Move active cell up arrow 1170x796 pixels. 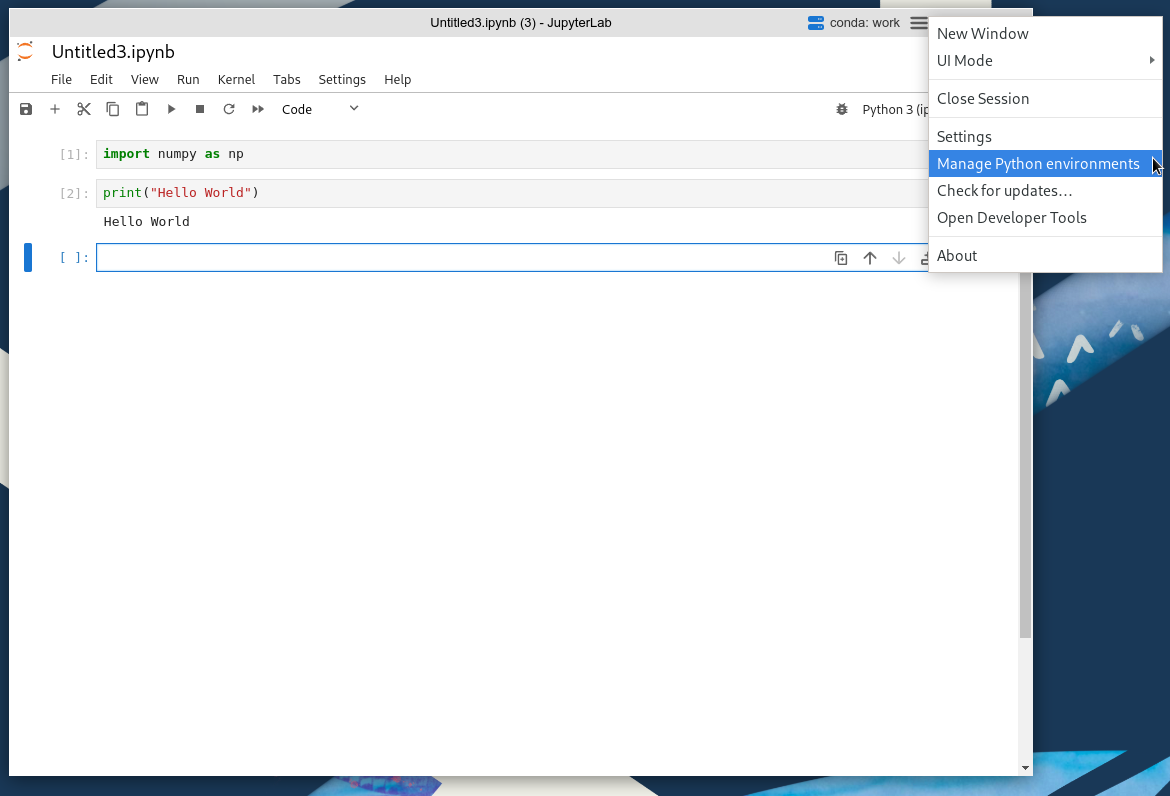click(870, 257)
